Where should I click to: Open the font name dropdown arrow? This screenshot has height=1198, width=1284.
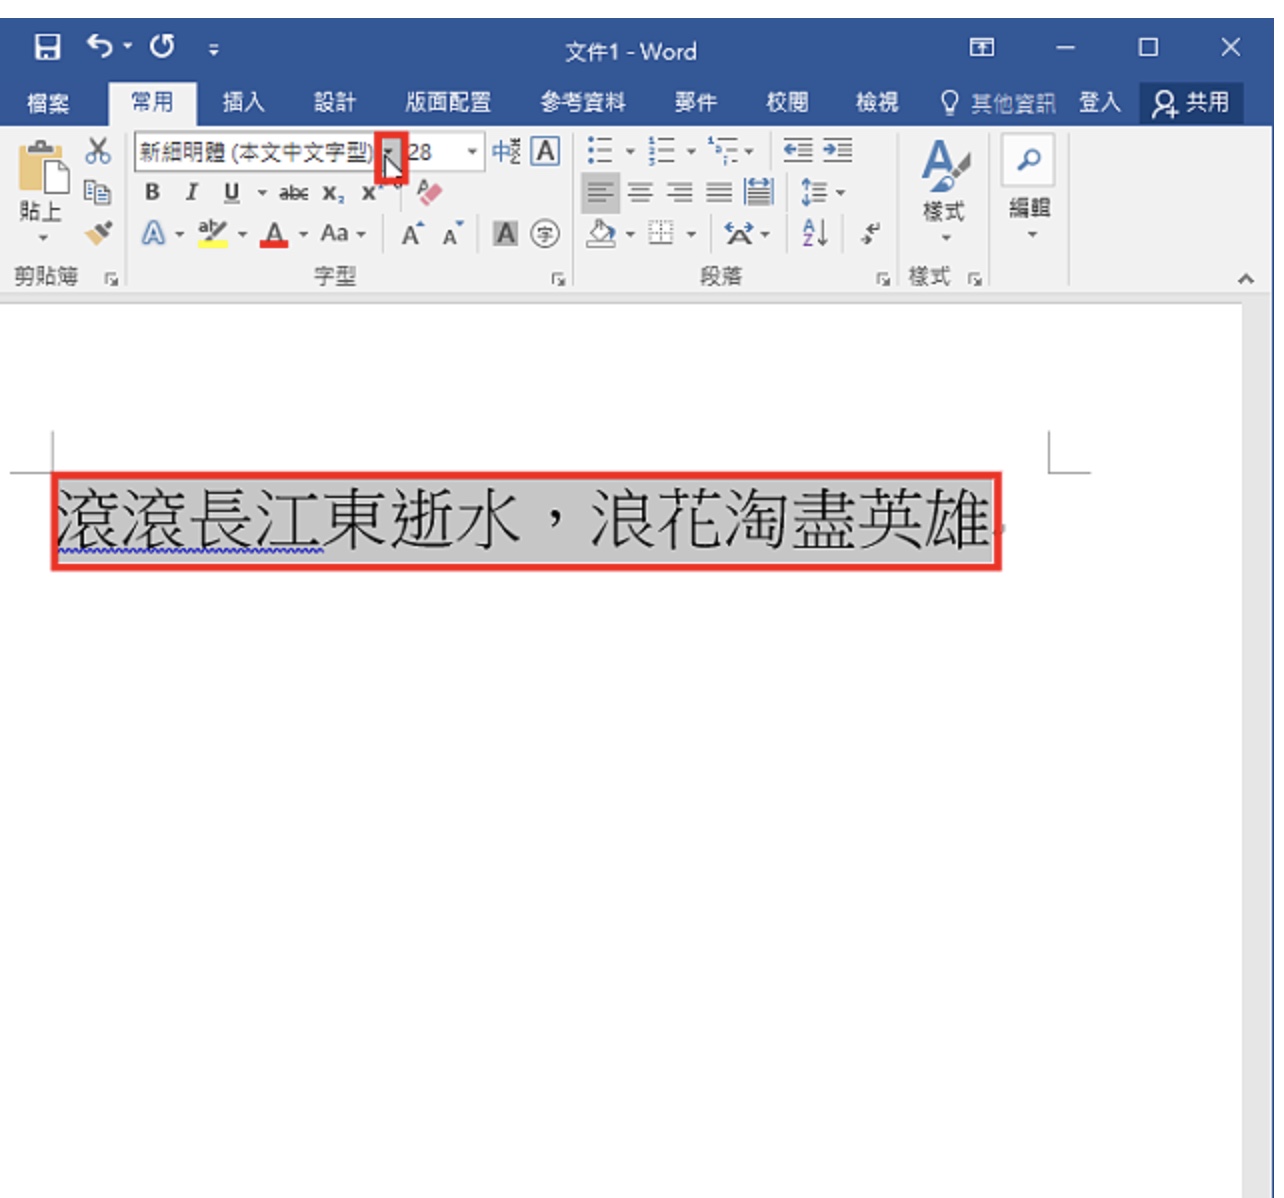[389, 152]
